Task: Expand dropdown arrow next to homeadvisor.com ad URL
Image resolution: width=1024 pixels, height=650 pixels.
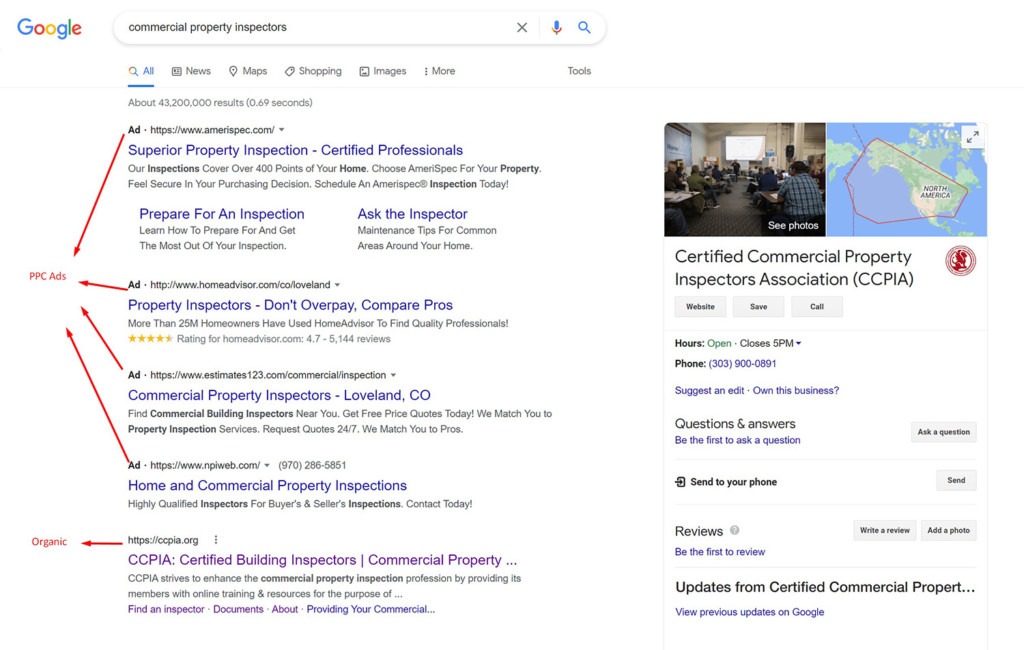Action: pyautogui.click(x=337, y=285)
